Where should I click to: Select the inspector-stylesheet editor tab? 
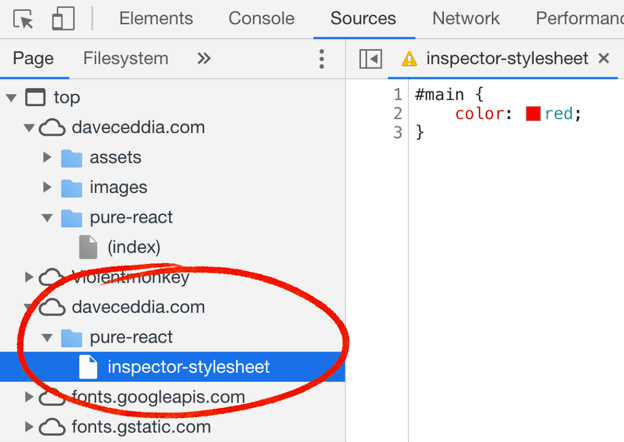click(x=507, y=58)
